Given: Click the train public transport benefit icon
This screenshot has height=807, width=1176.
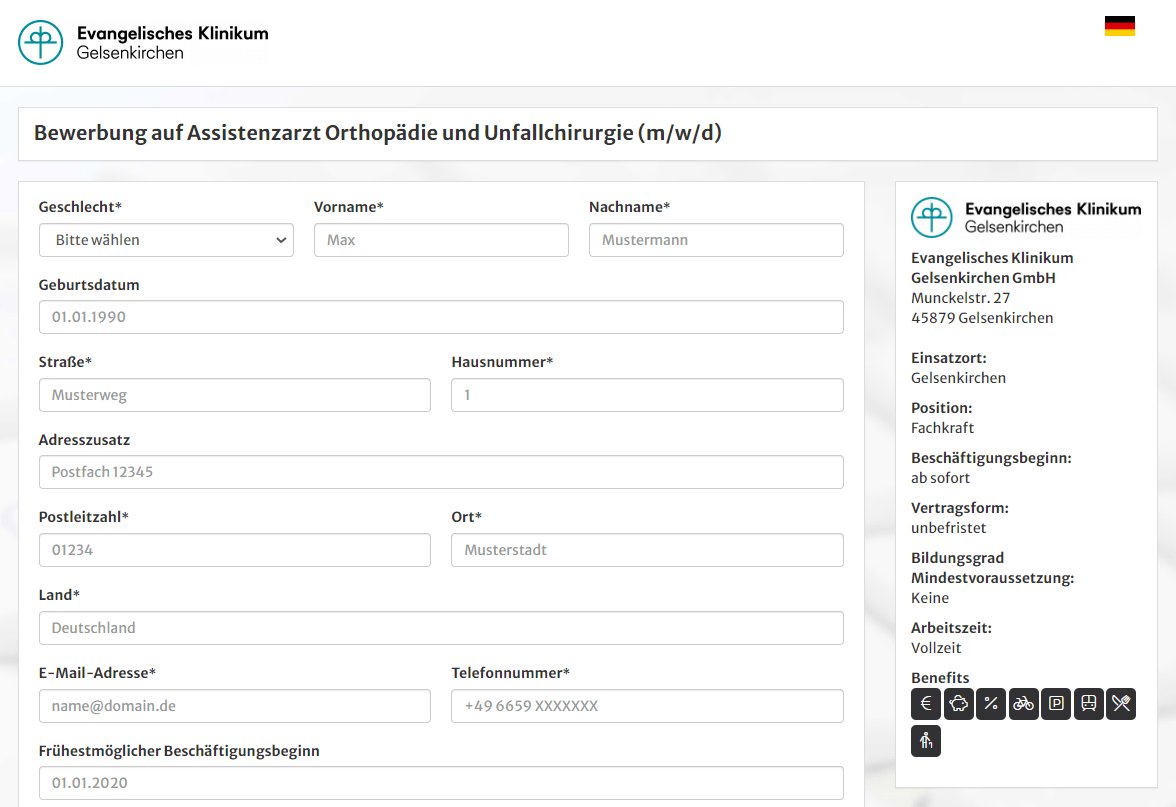Looking at the screenshot, I should tap(1088, 703).
